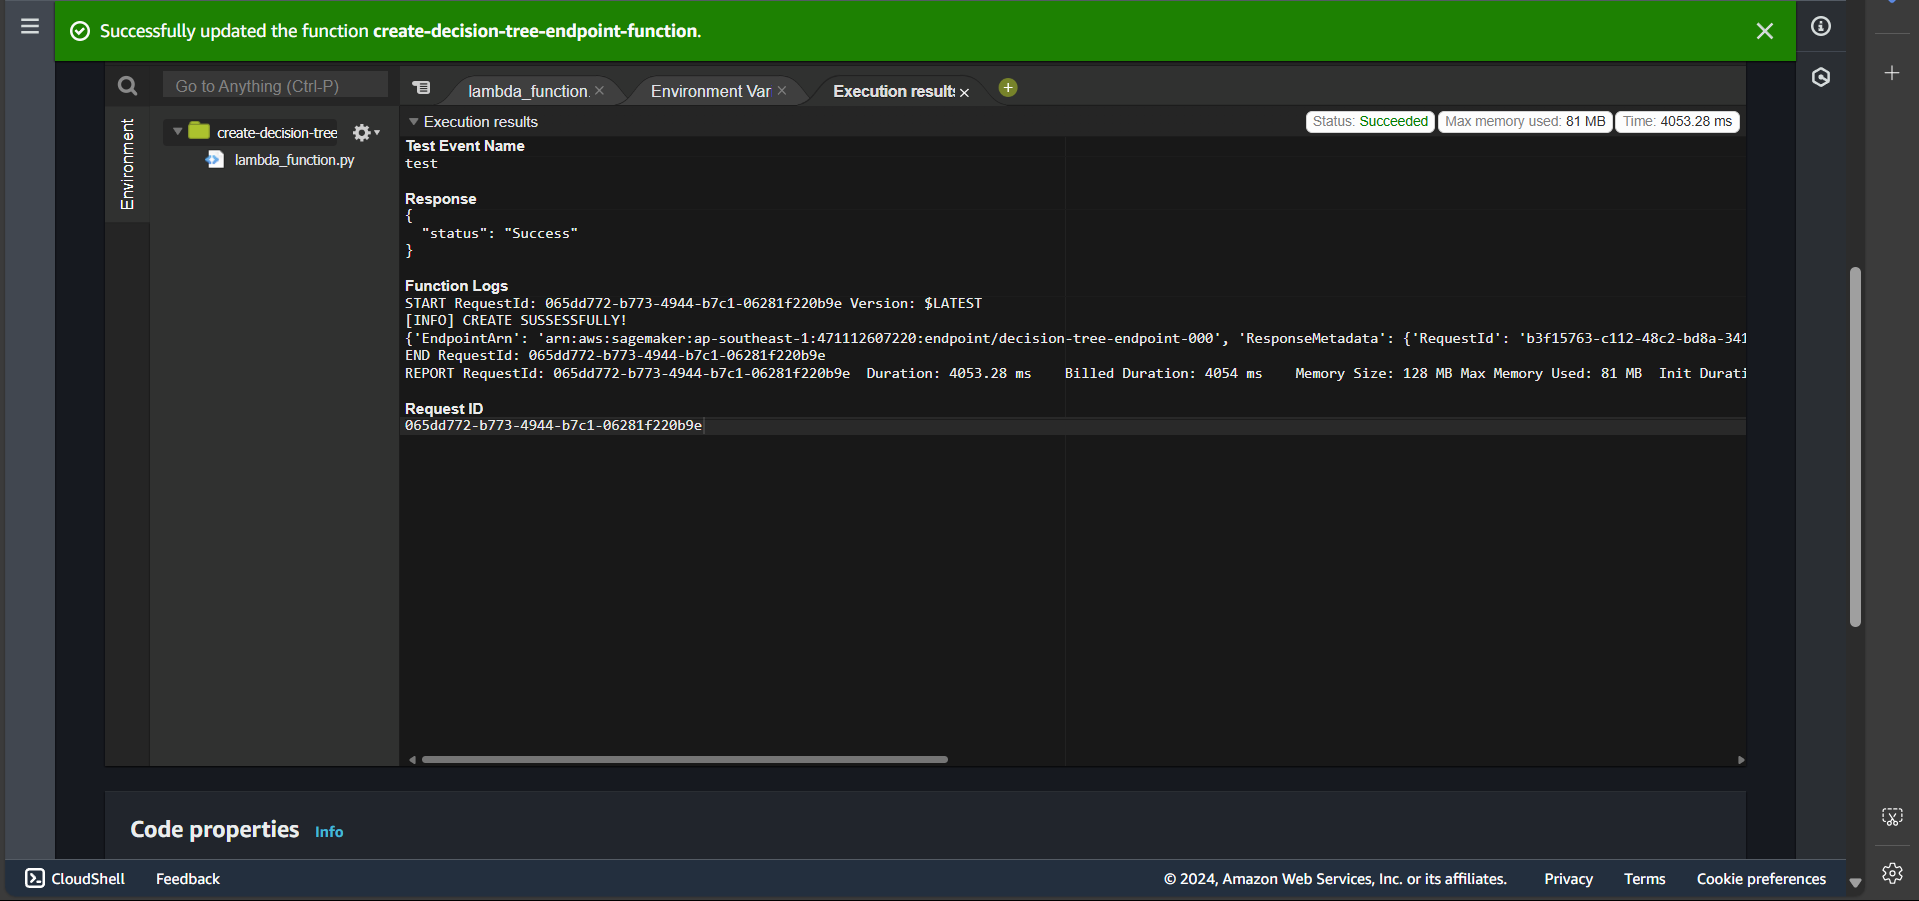Click the search magnifier icon in editor
This screenshot has width=1919, height=901.
(127, 86)
